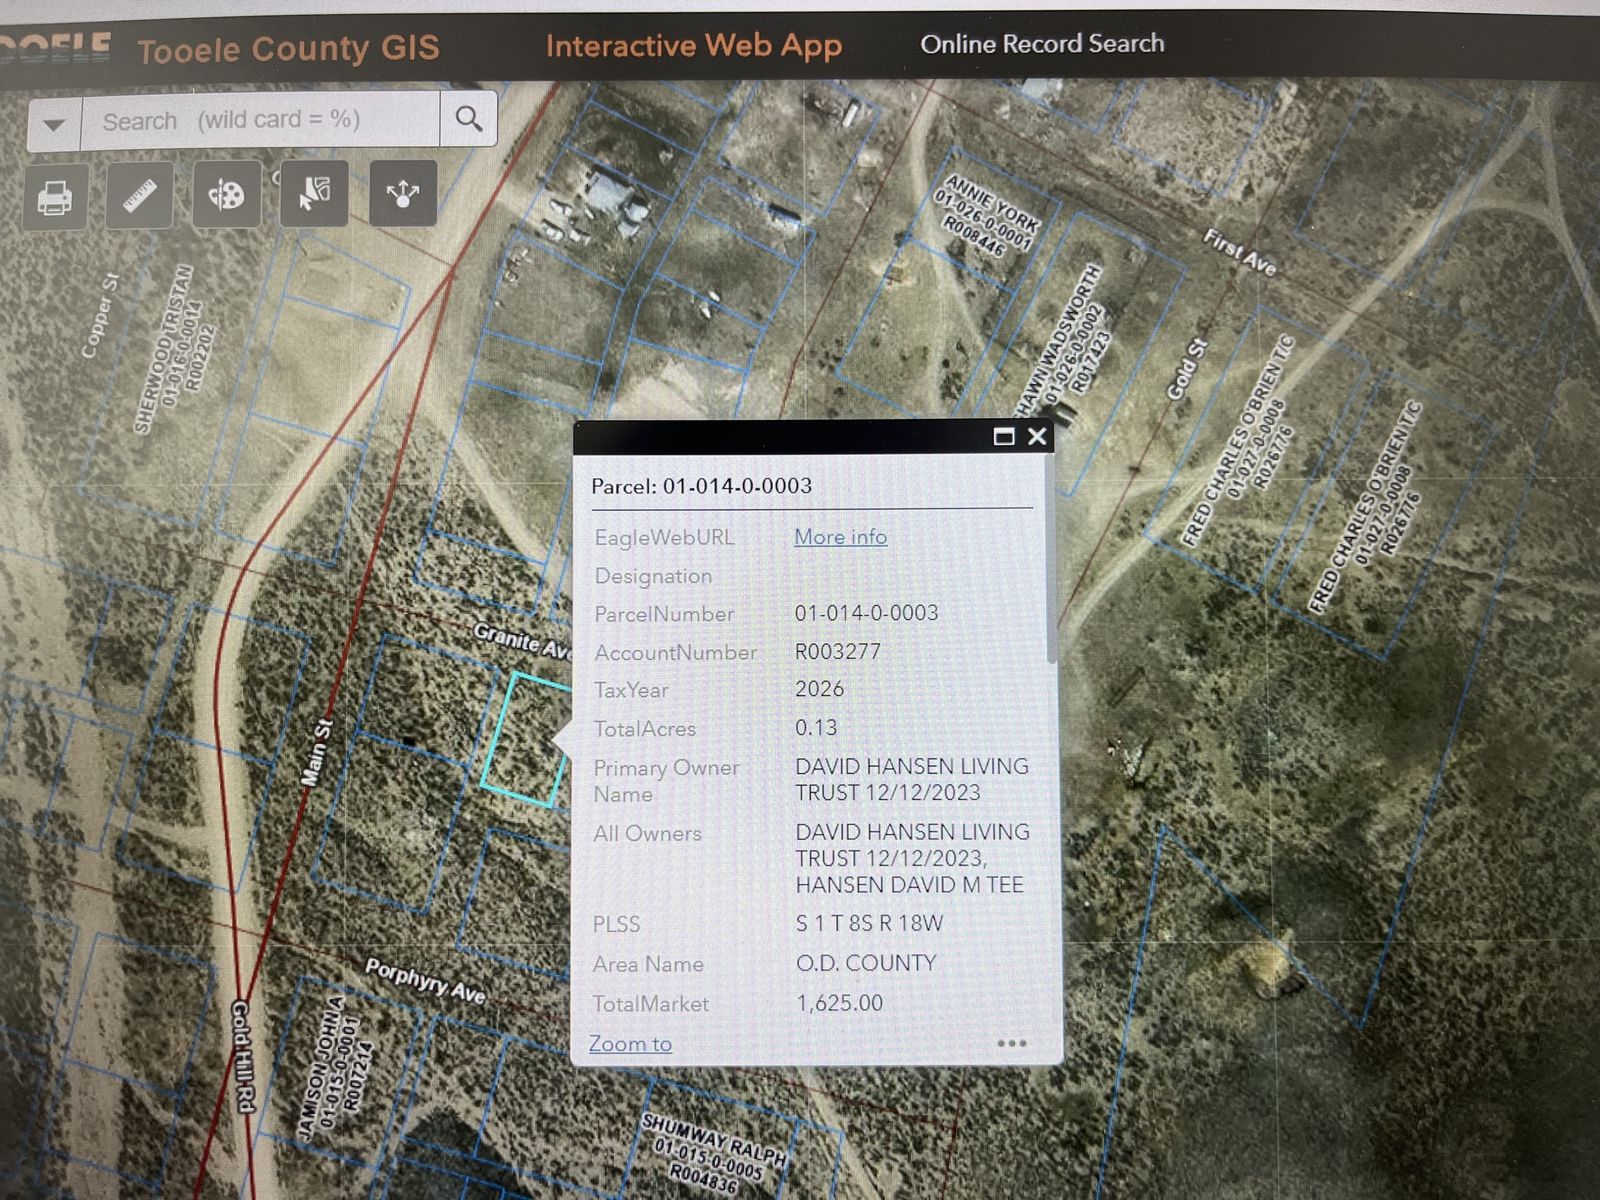Click the Tooele County GIS title
This screenshot has height=1200, width=1600.
288,49
